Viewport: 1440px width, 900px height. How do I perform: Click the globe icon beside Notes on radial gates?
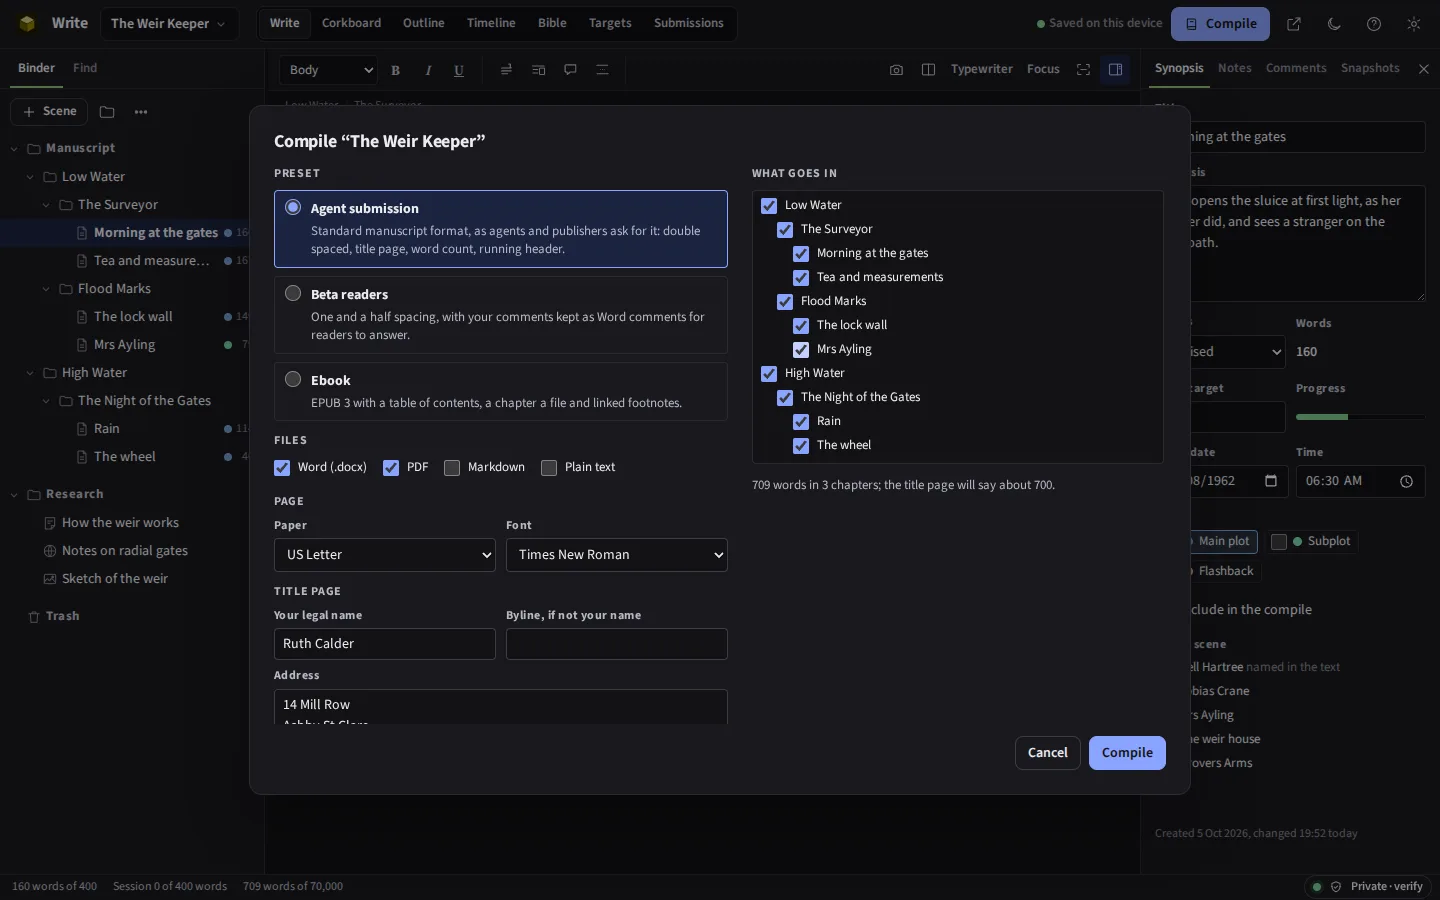click(x=50, y=551)
